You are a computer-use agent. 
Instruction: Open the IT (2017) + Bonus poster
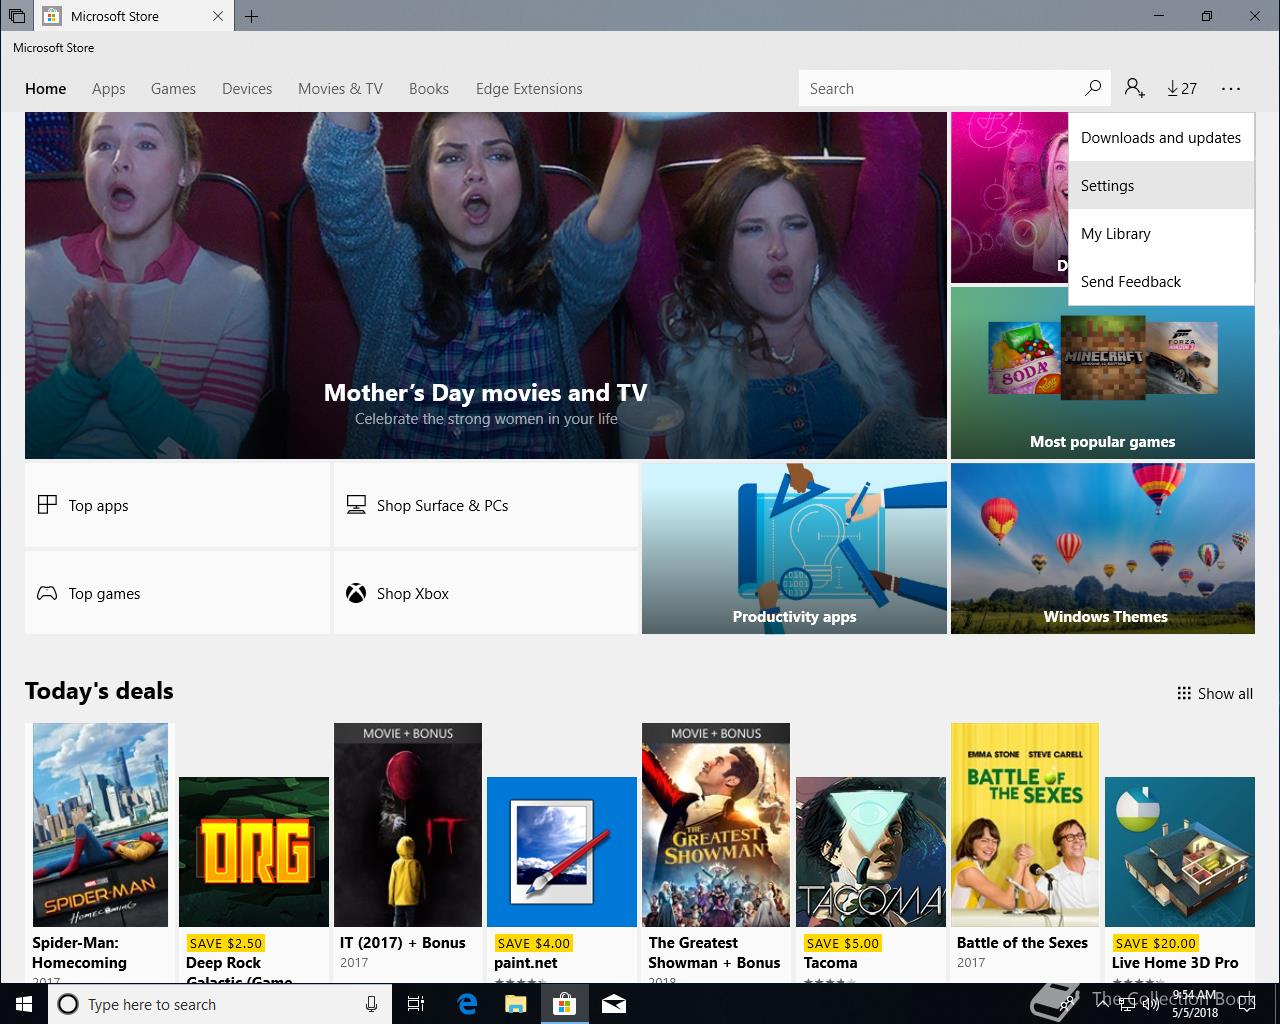[x=408, y=825]
